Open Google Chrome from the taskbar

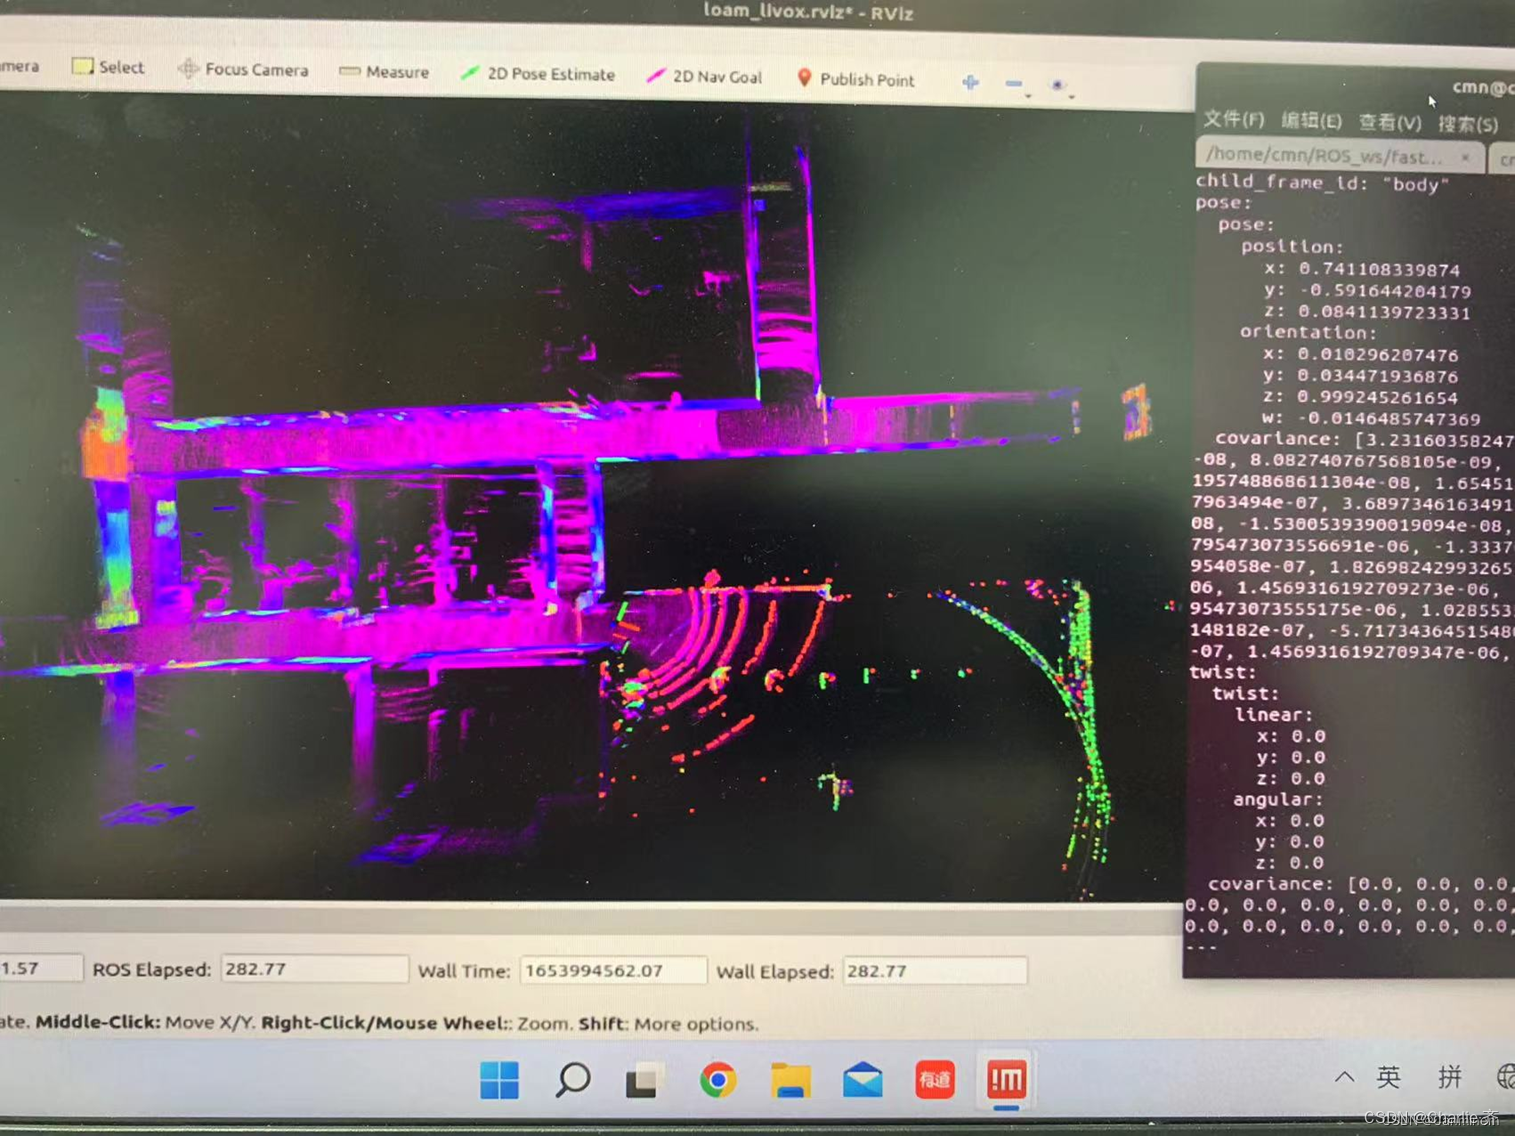(717, 1080)
